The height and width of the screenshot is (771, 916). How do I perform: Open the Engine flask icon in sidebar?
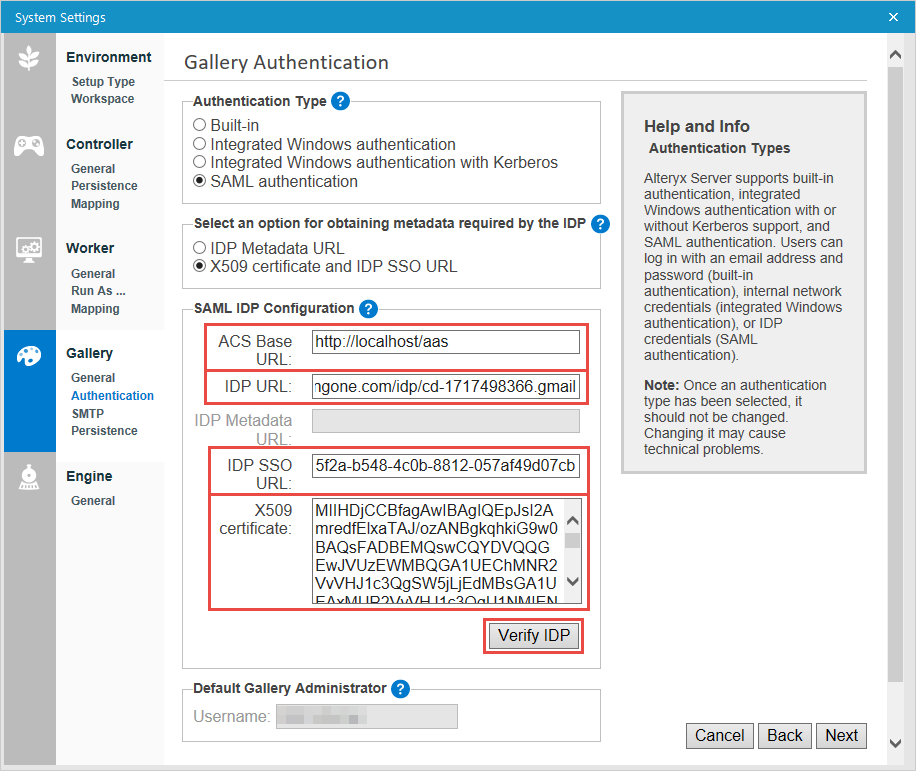pyautogui.click(x=29, y=475)
